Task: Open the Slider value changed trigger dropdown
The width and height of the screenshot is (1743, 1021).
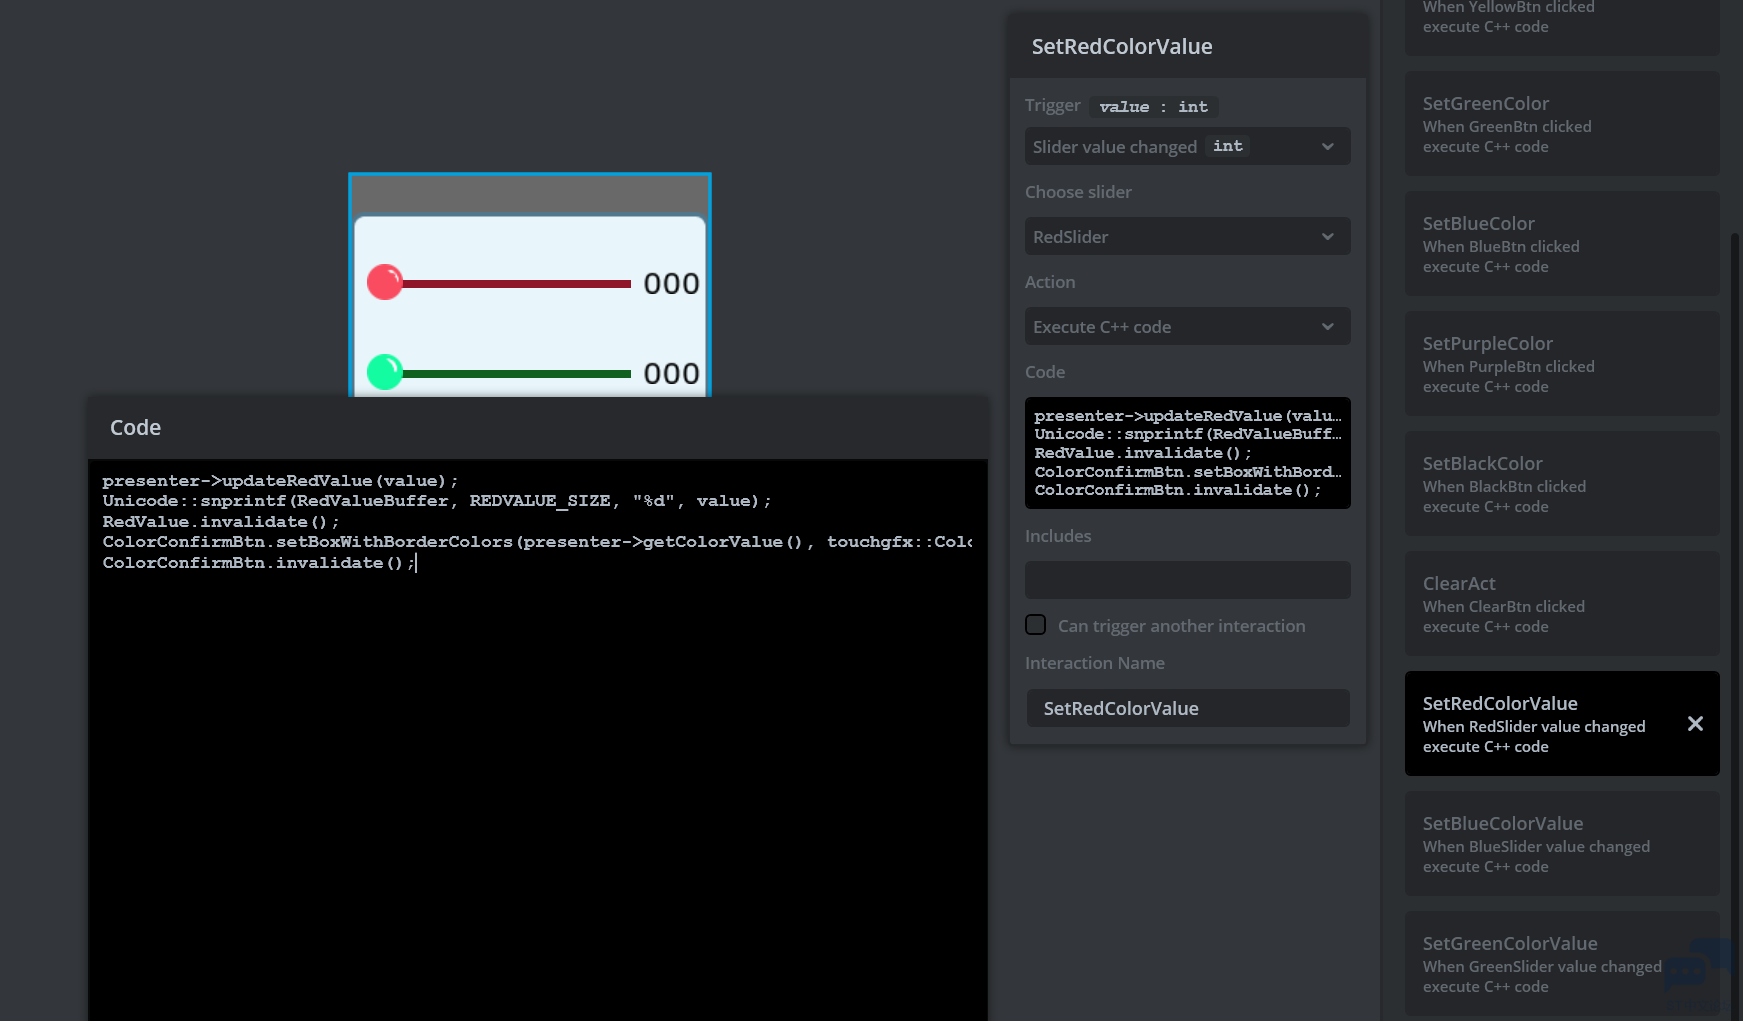Action: [x=1187, y=147]
